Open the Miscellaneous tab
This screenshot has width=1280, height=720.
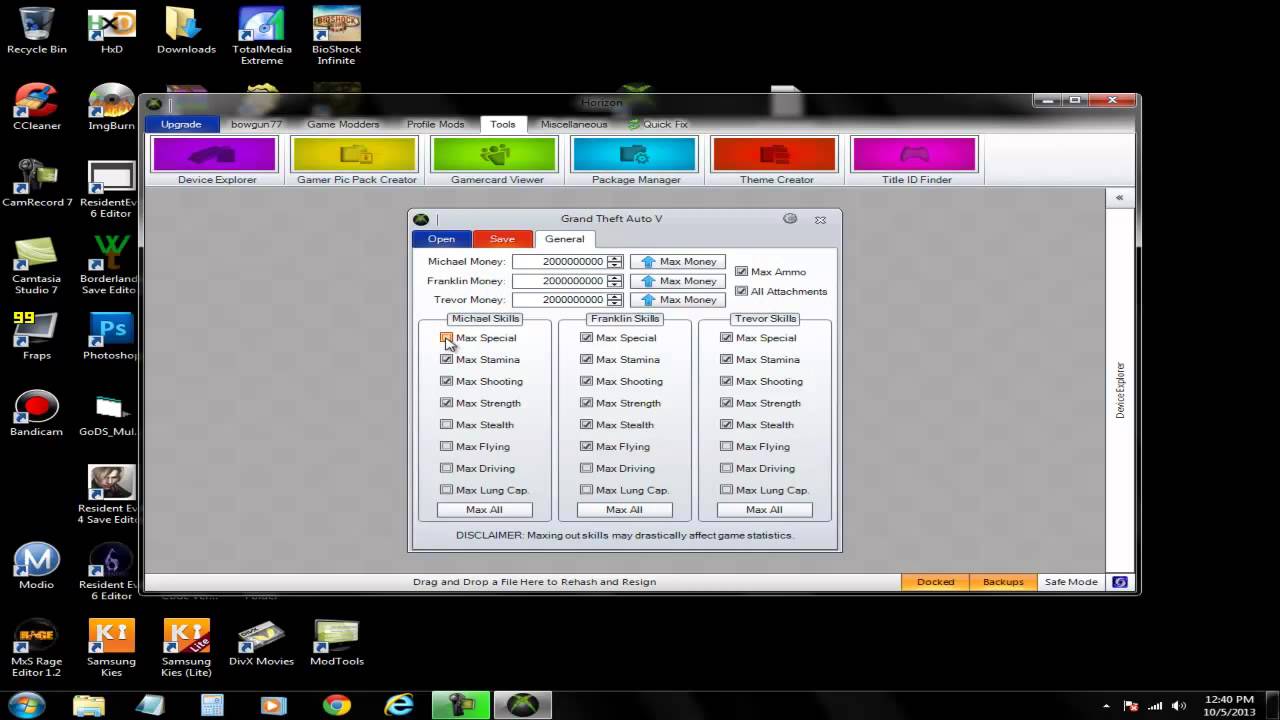coord(574,125)
